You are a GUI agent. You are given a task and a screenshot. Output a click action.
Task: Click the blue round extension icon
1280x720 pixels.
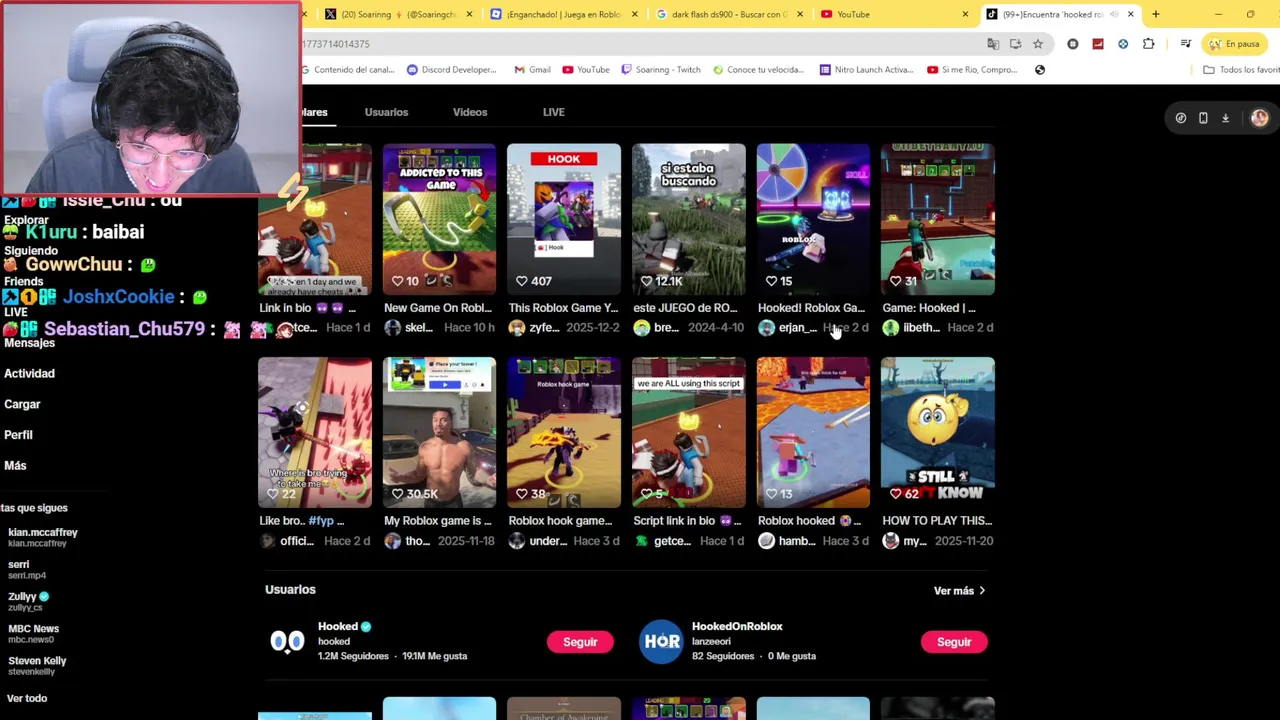tap(1123, 44)
